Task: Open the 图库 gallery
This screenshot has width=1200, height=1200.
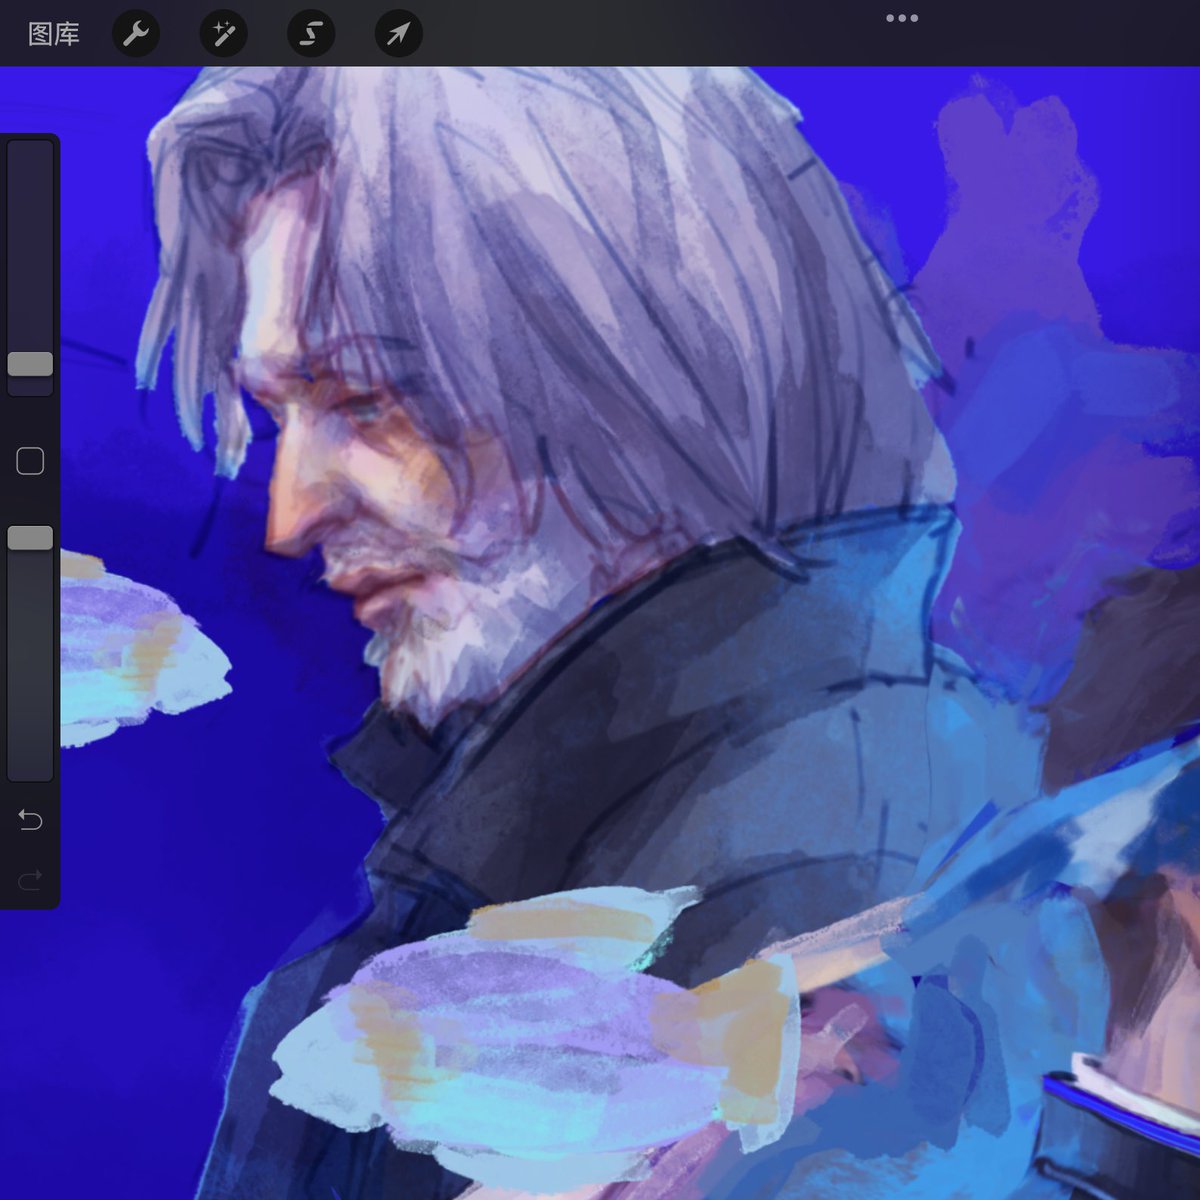Action: pos(53,34)
